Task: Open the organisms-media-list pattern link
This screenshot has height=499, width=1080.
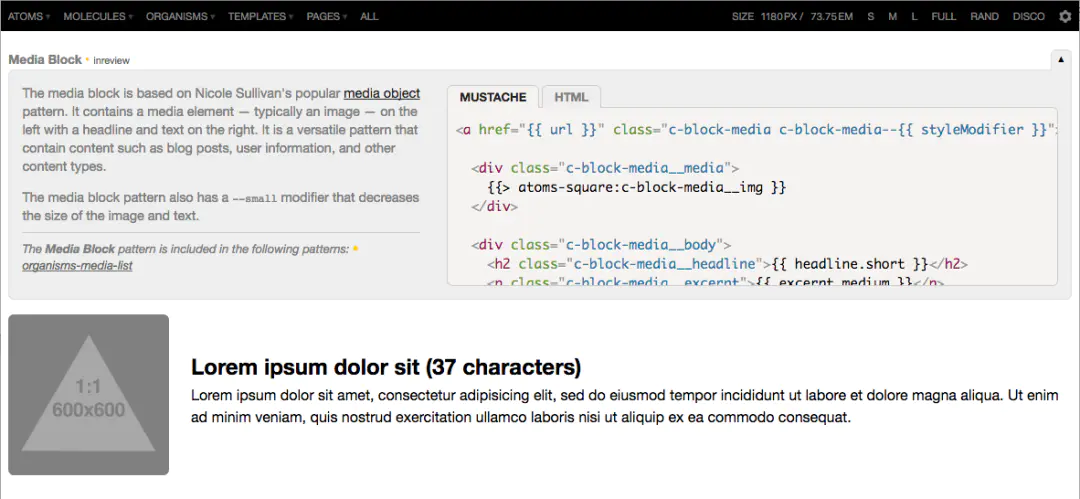Action: point(77,266)
